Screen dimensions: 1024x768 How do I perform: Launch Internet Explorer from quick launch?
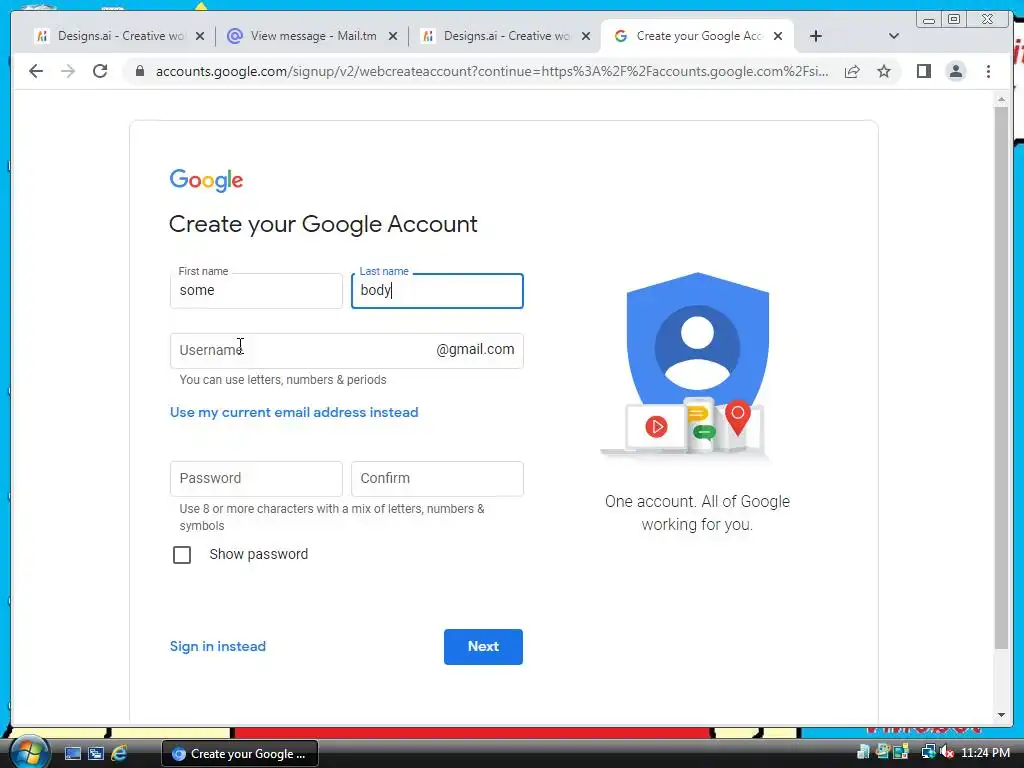tap(120, 754)
